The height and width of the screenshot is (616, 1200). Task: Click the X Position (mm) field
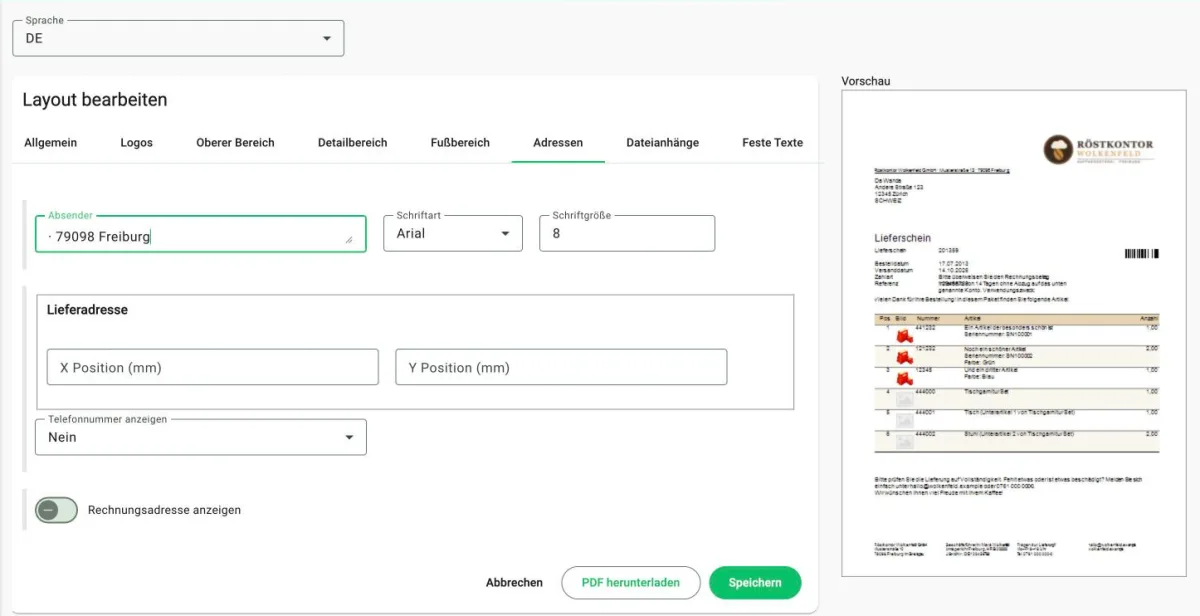point(213,367)
